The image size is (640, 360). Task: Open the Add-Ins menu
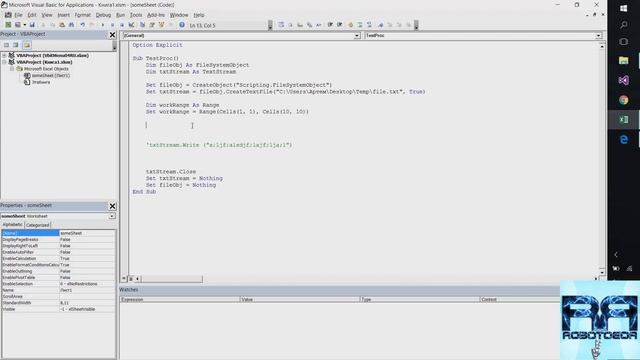click(156, 15)
